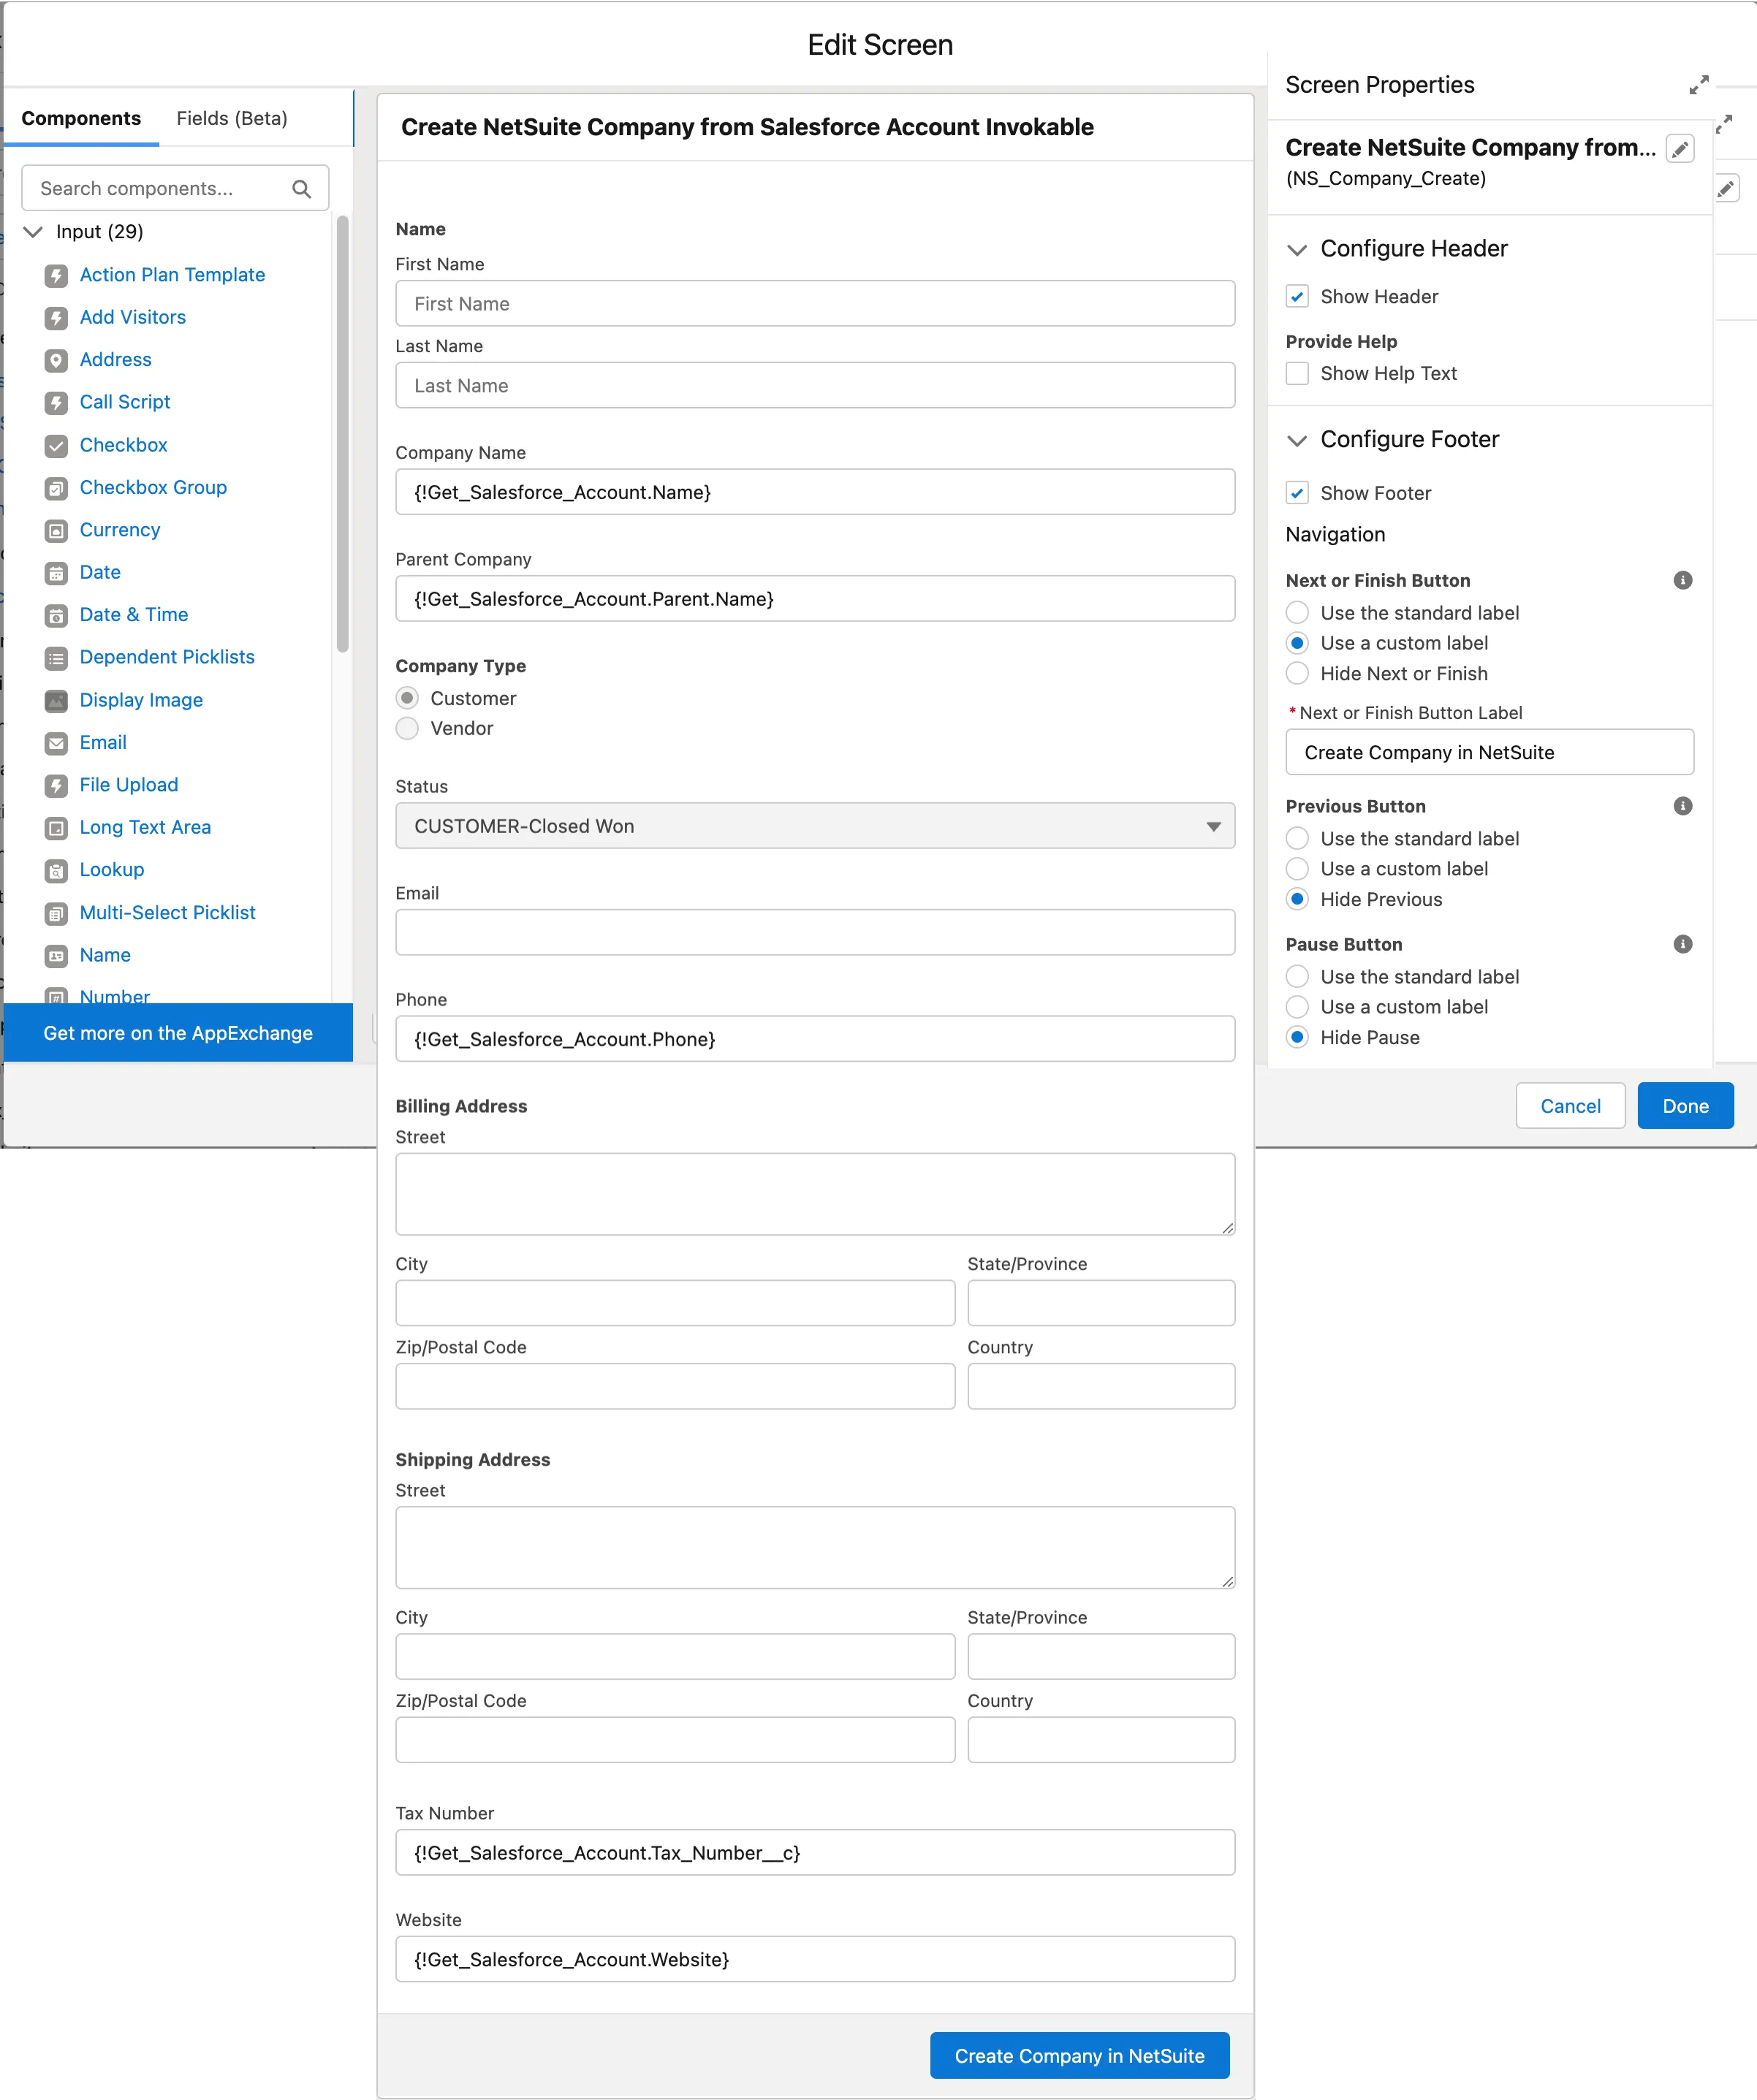Click the Company Name input field
The image size is (1757, 2100).
pyautogui.click(x=815, y=492)
